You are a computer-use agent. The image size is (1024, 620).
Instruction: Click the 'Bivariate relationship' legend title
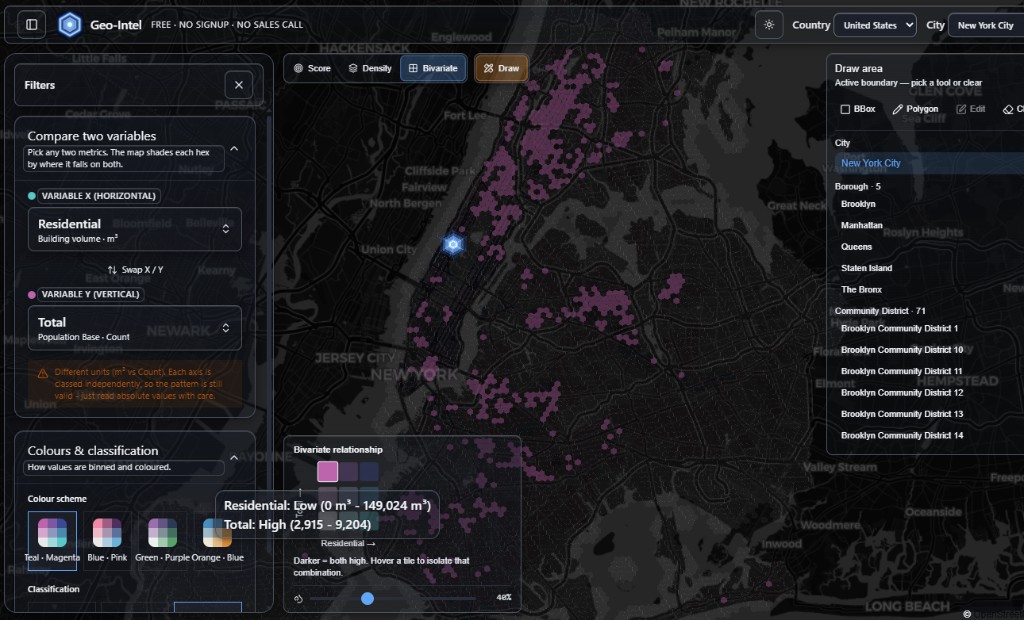click(x=338, y=449)
